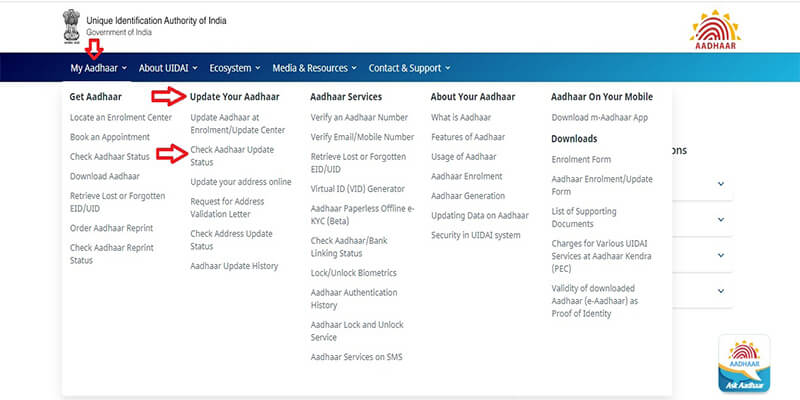This screenshot has width=800, height=400.
Task: Open Verify Email/Mobile Number
Action: (x=362, y=137)
